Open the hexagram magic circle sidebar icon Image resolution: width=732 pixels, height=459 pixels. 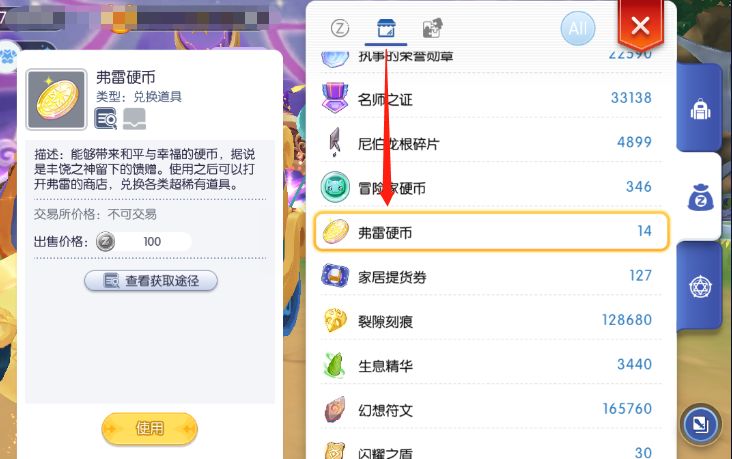click(x=700, y=286)
